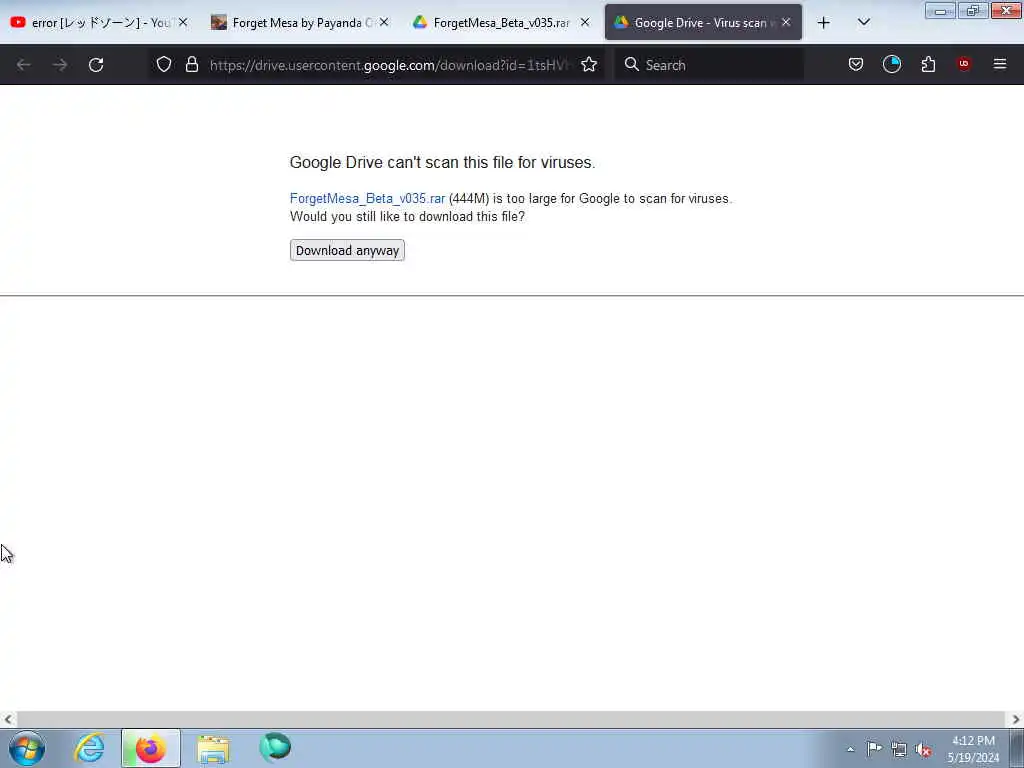Select the Google Drive Virus scan tab
The image size is (1024, 768).
(x=703, y=23)
